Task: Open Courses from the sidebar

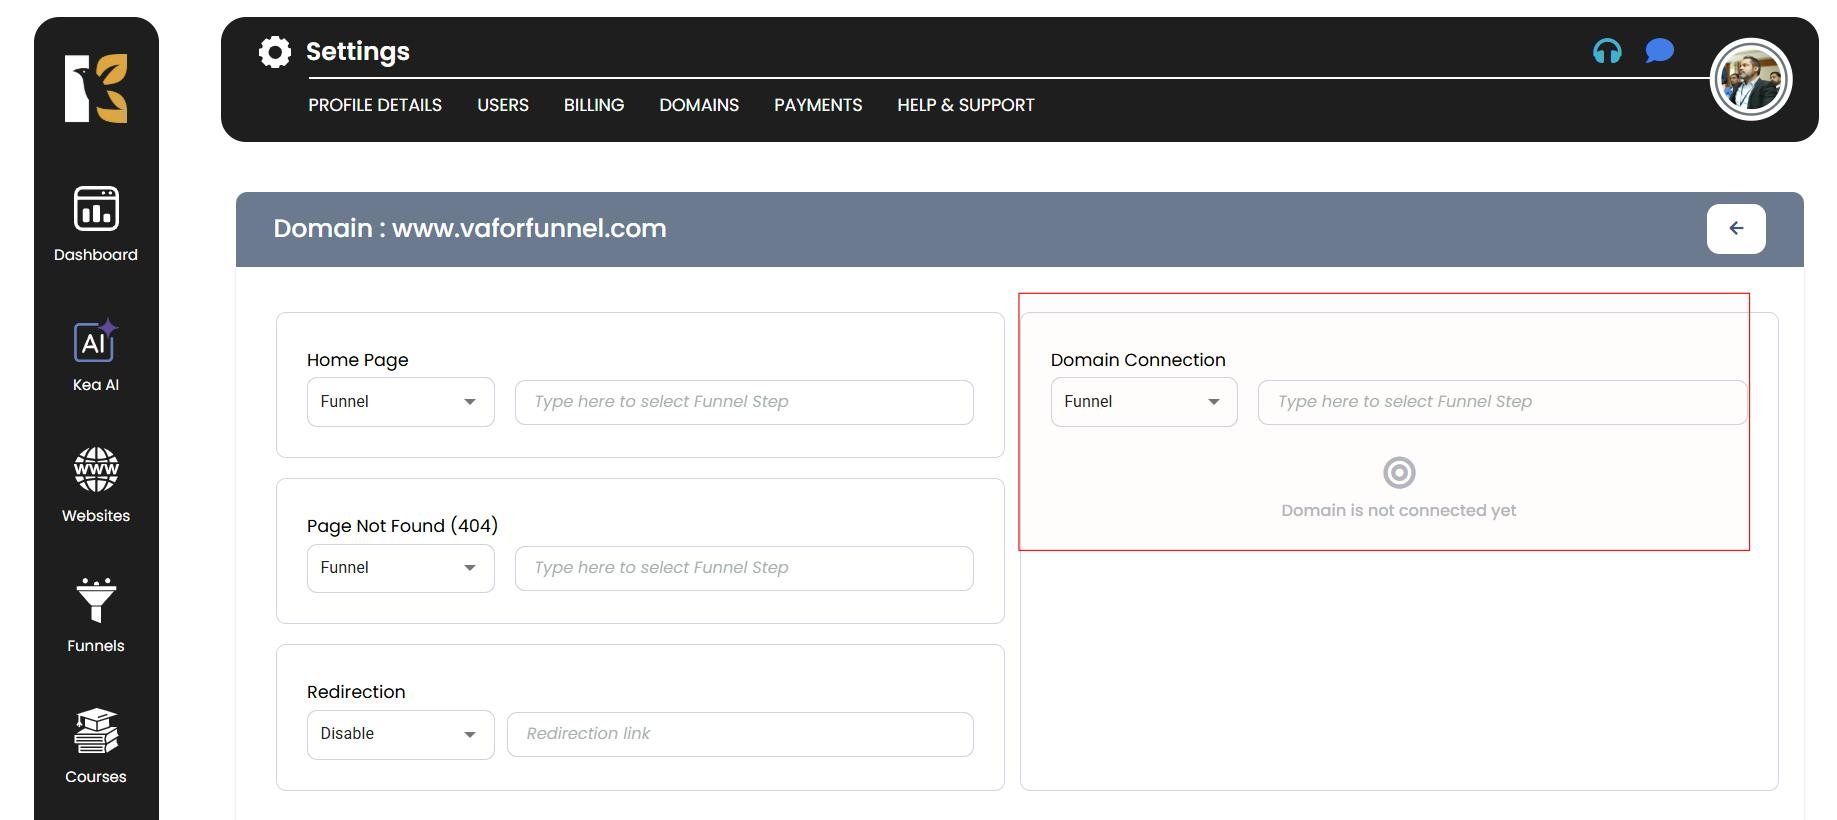Action: pyautogui.click(x=96, y=746)
